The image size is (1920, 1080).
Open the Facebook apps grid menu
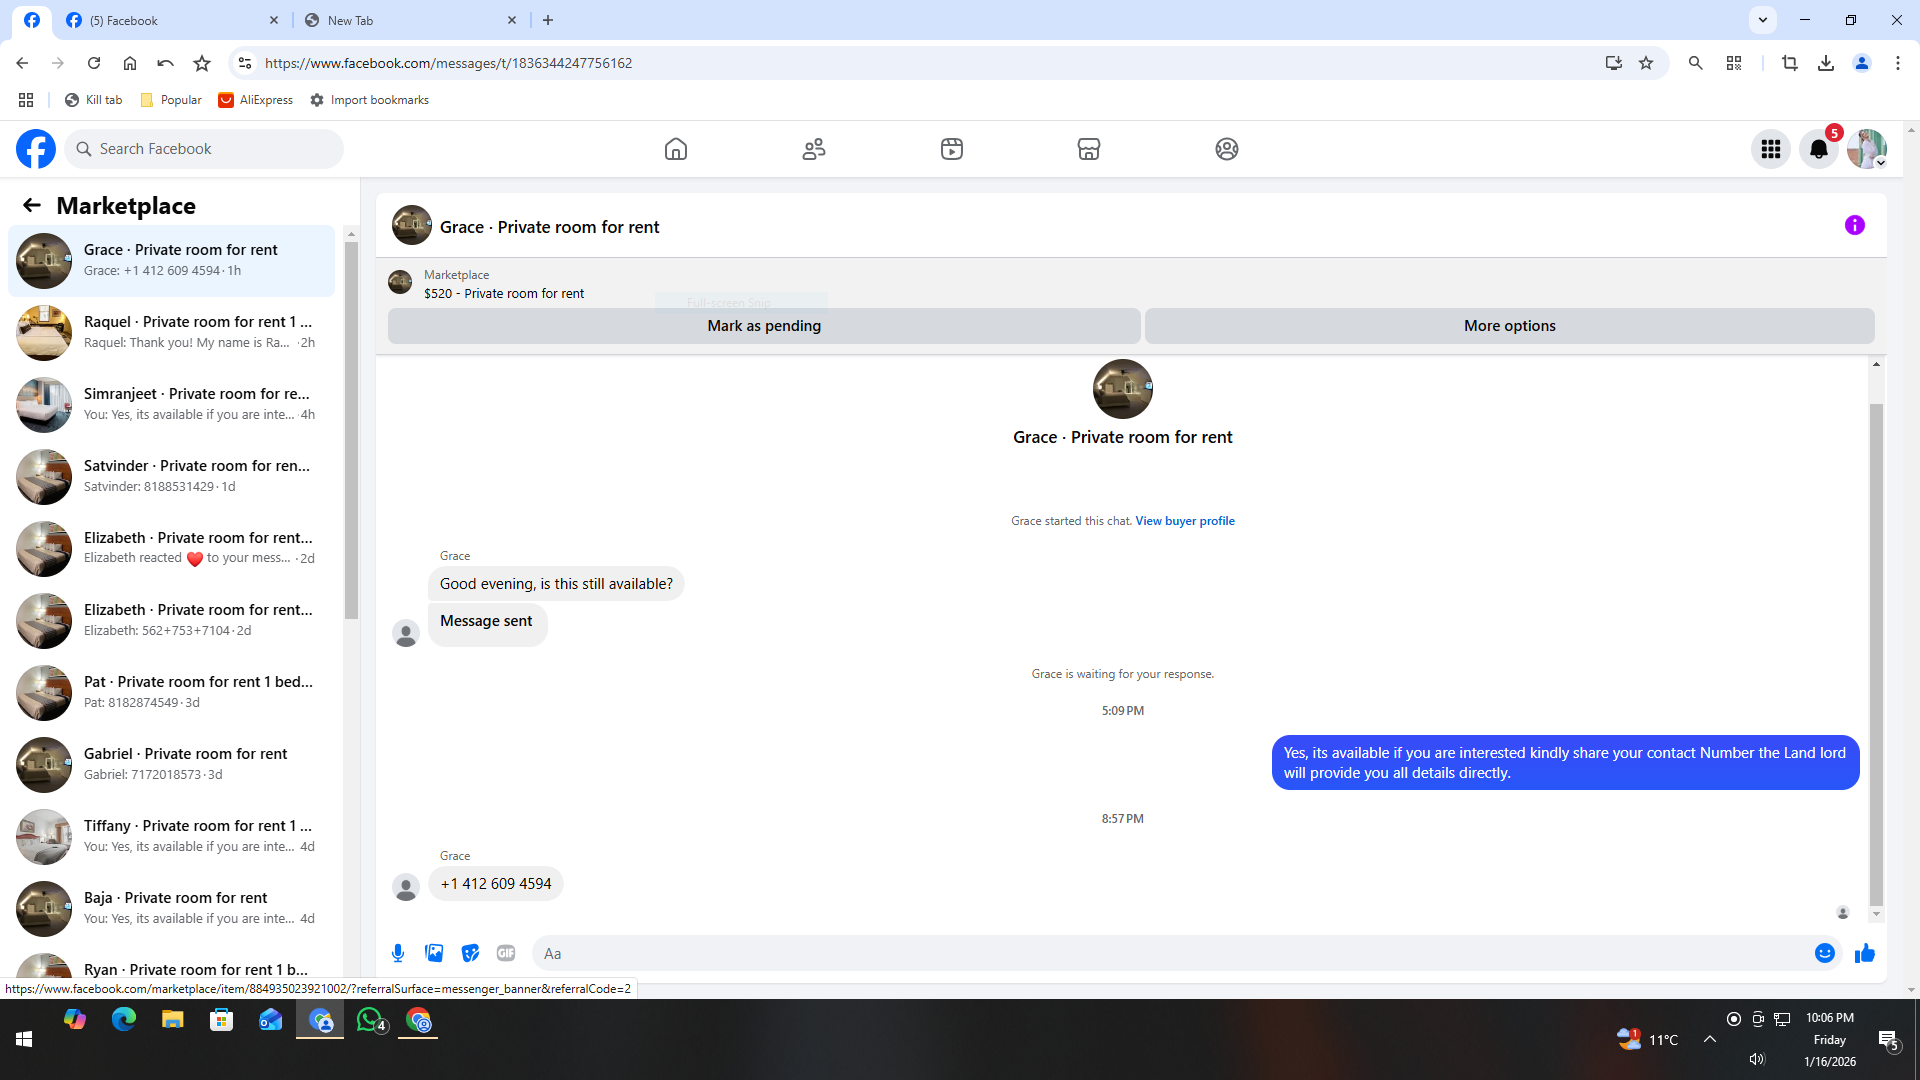[1771, 149]
